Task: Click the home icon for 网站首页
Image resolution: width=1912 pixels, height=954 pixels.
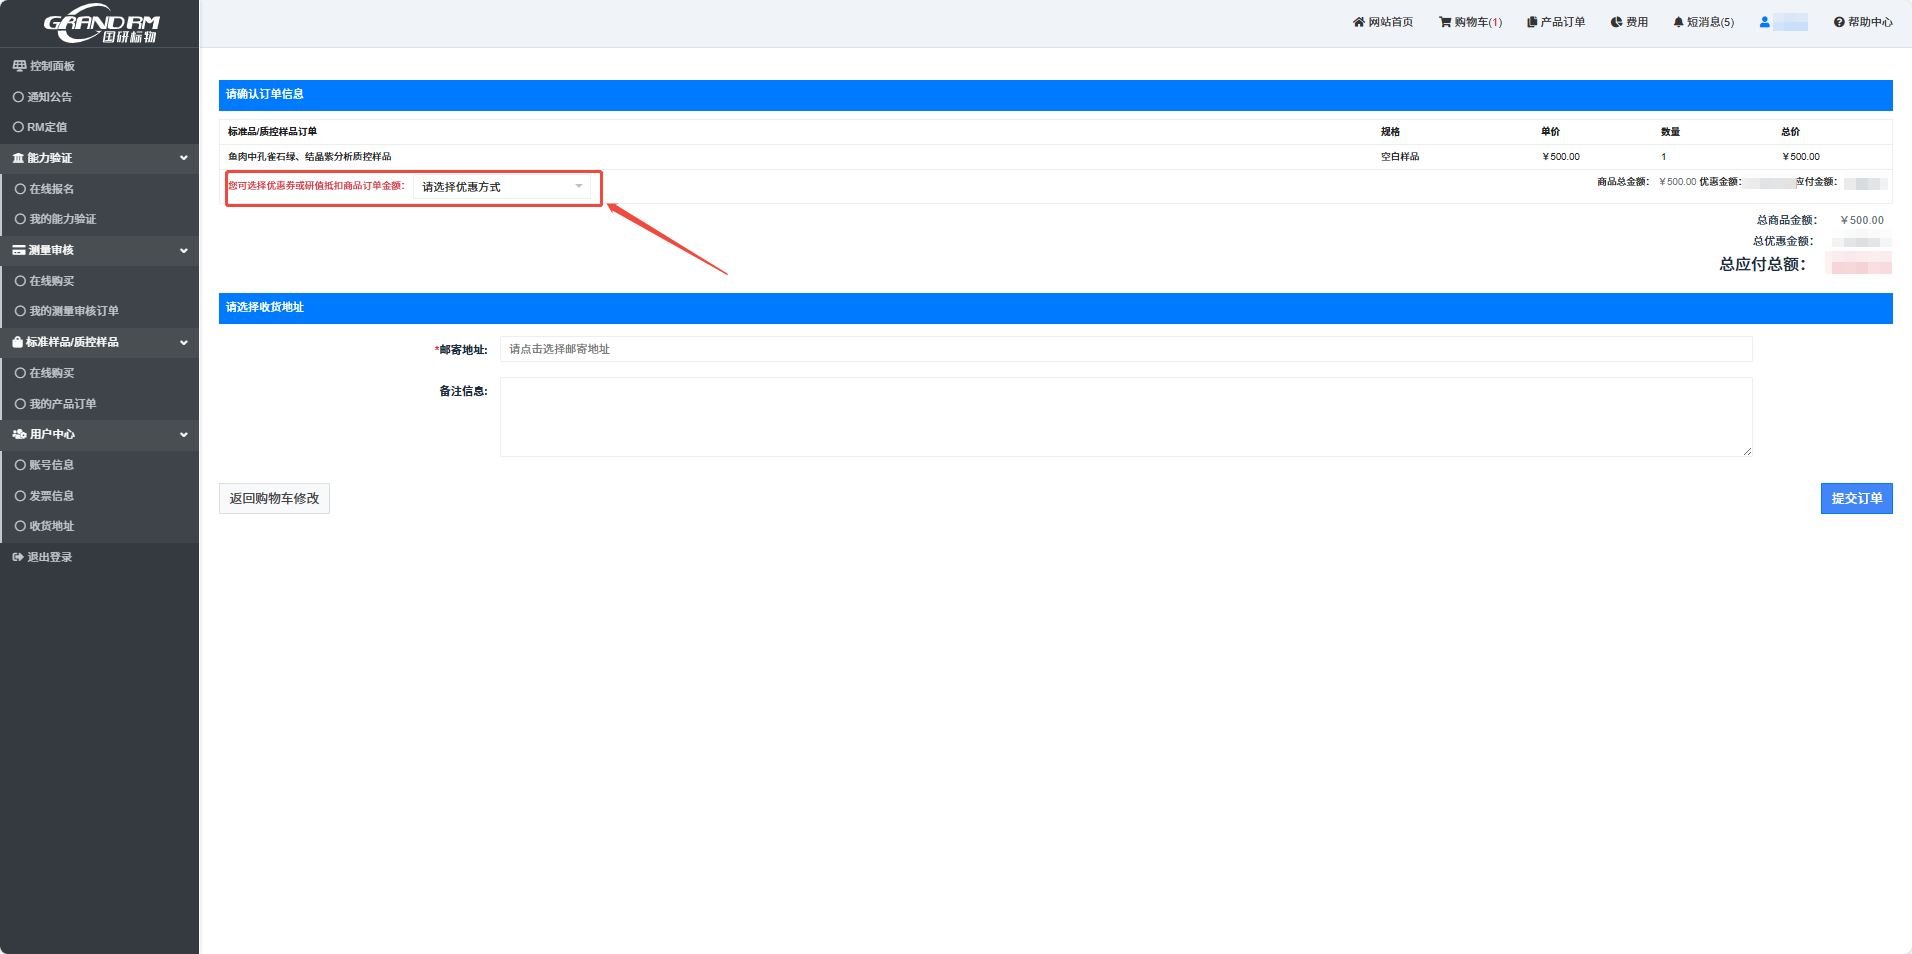Action: 1358,22
